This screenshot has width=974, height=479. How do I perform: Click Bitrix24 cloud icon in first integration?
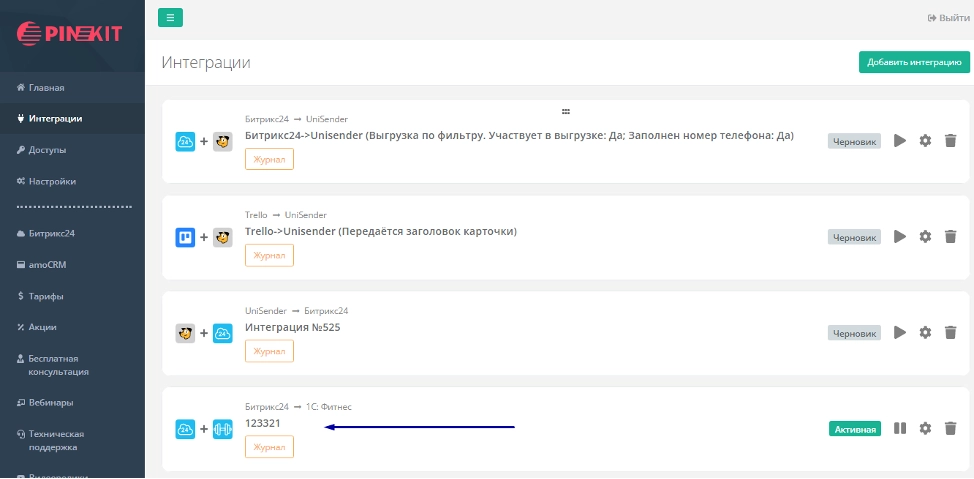(x=185, y=141)
